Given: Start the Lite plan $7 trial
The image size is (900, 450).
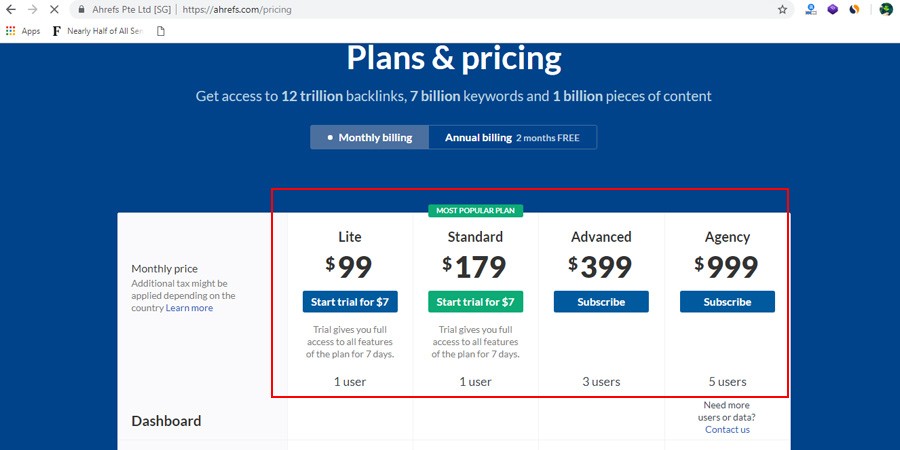Looking at the screenshot, I should click(350, 302).
